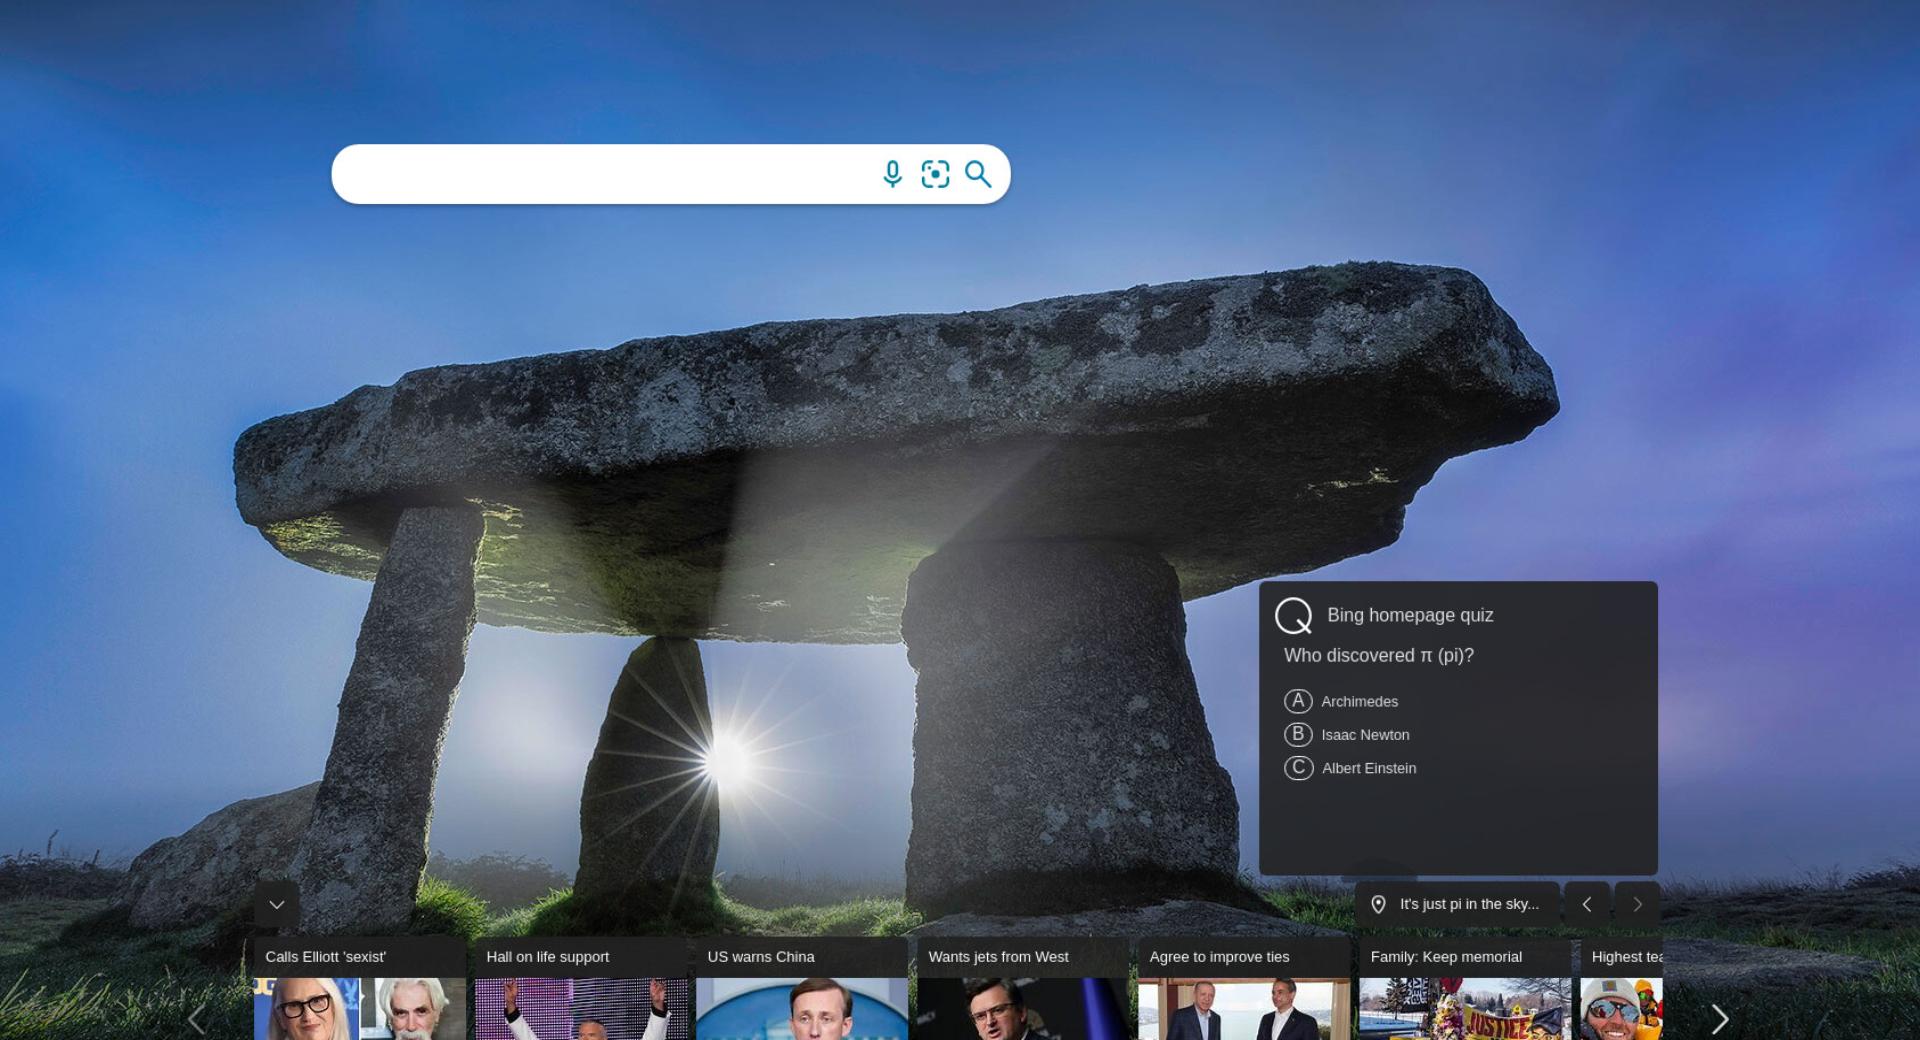This screenshot has height=1040, width=1920.
Task: Advance news carousel with right arrow
Action: (x=1719, y=1019)
